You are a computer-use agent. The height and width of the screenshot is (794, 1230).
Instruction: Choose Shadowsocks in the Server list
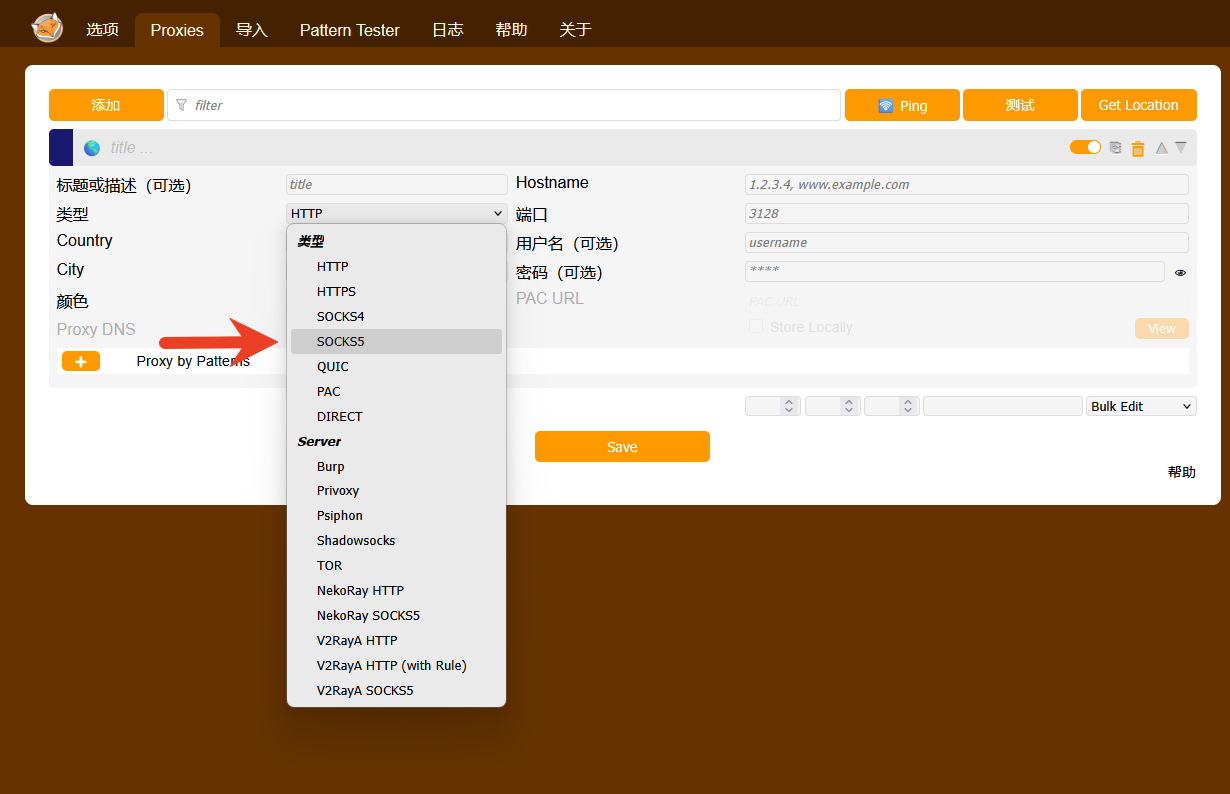click(356, 540)
